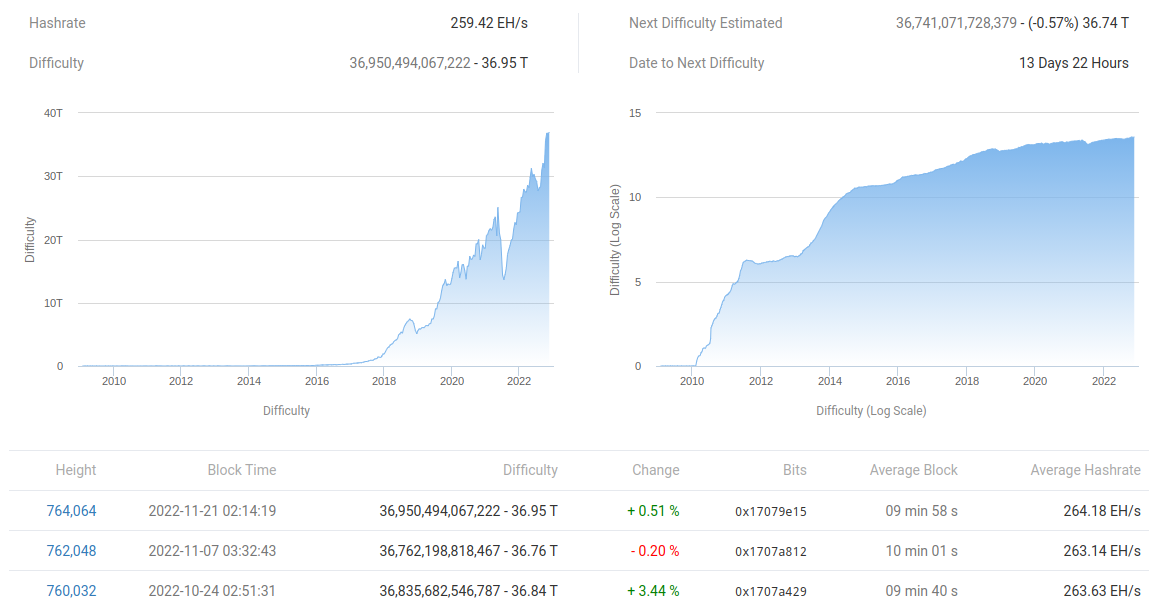Click the +3.44% change value
Viewport: 1168px width, 604px height.
(656, 590)
